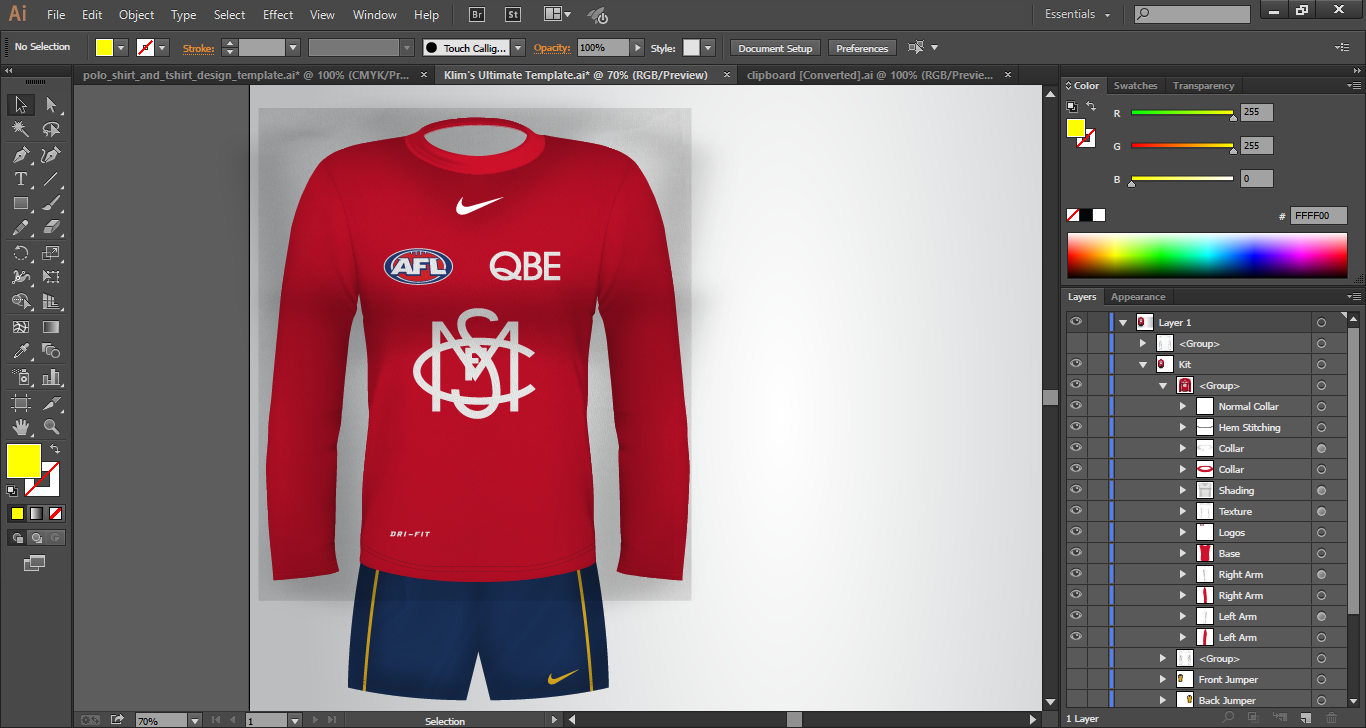The image size is (1366, 728).
Task: Open the Window menu
Action: click(375, 14)
